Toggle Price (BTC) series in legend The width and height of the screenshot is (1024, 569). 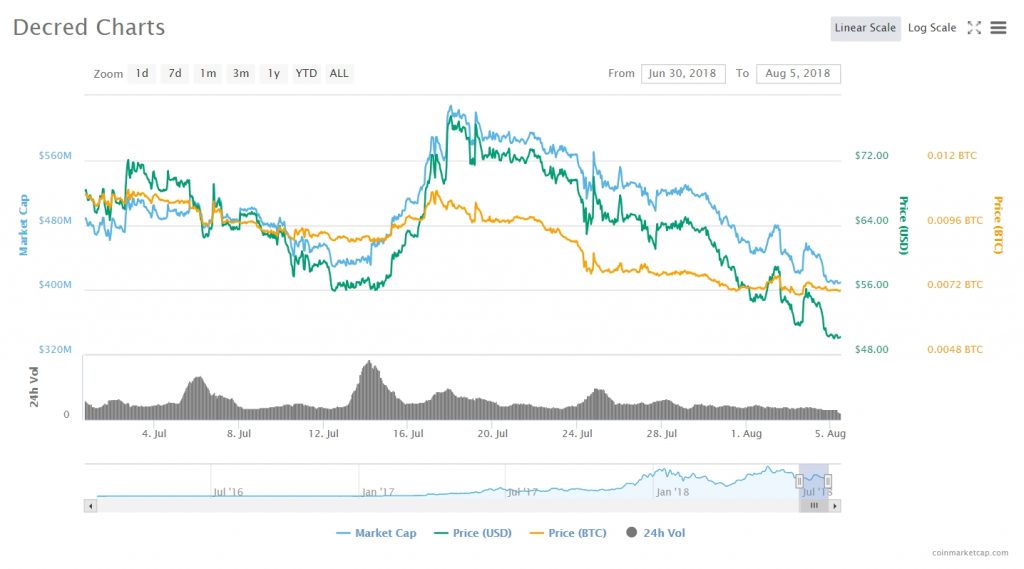pyautogui.click(x=568, y=533)
